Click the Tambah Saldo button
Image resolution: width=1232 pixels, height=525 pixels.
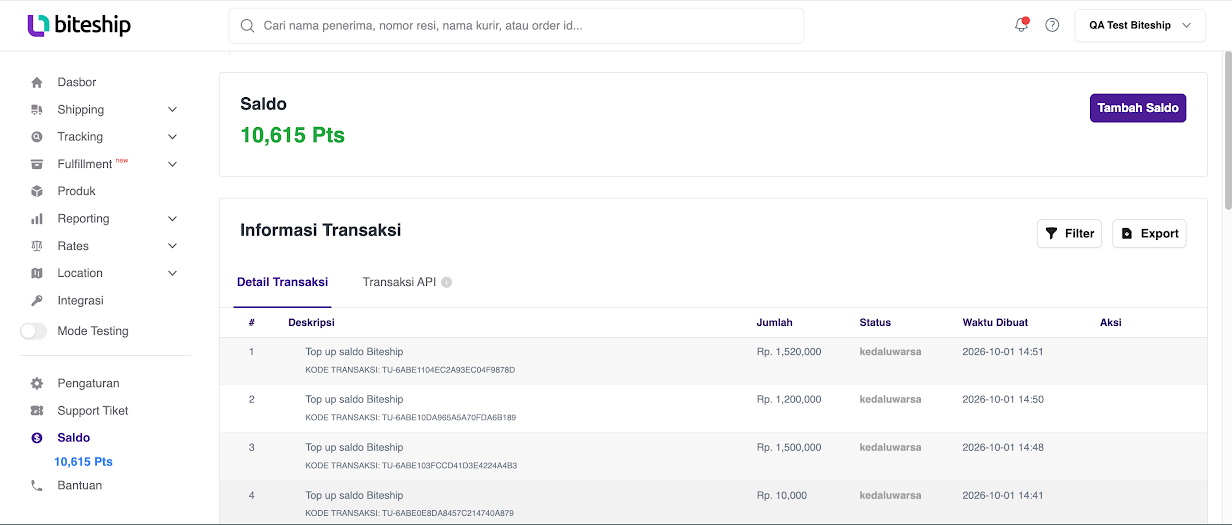1138,108
